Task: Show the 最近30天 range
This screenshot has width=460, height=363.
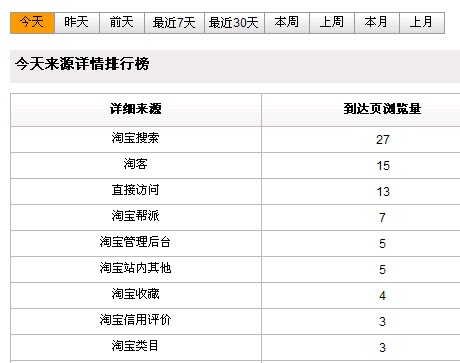Action: (x=234, y=23)
